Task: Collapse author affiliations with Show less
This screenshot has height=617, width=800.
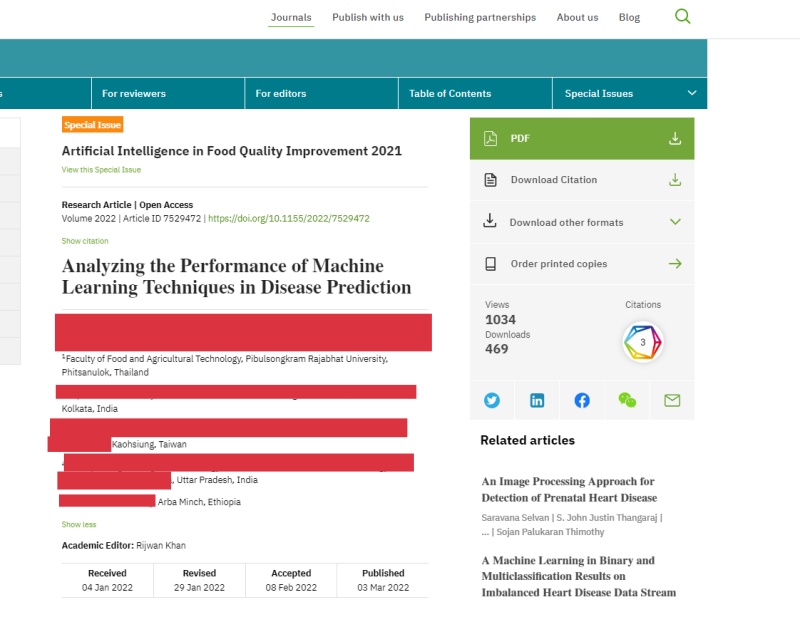Action: pyautogui.click(x=79, y=524)
